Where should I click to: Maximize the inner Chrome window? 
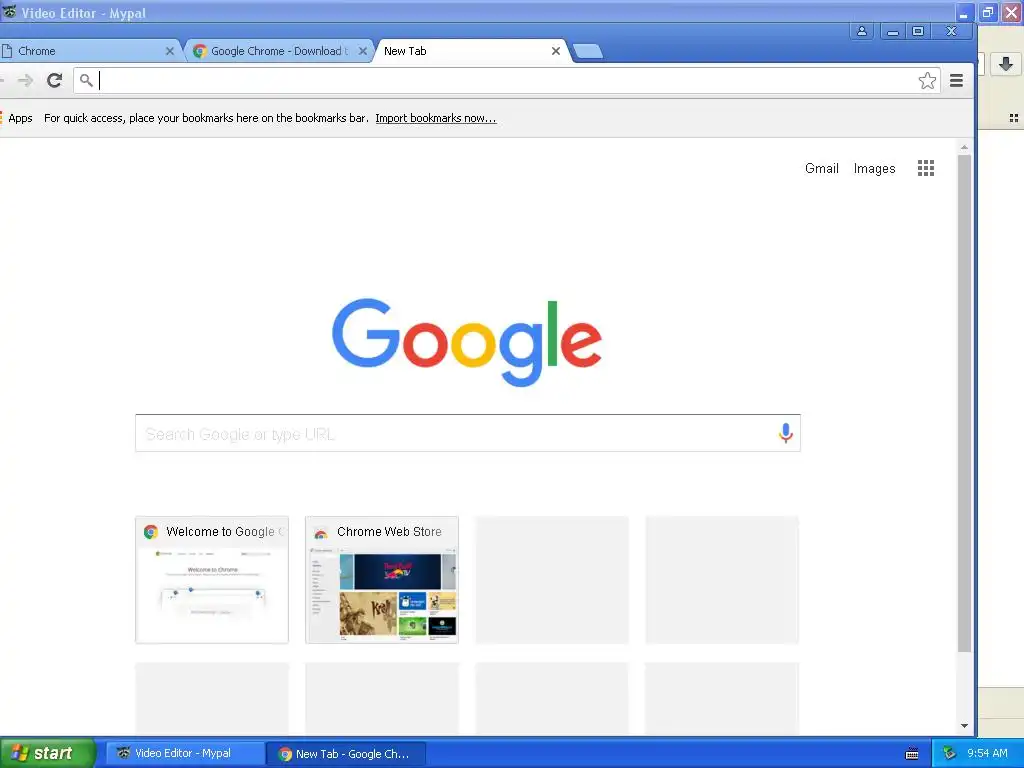918,31
